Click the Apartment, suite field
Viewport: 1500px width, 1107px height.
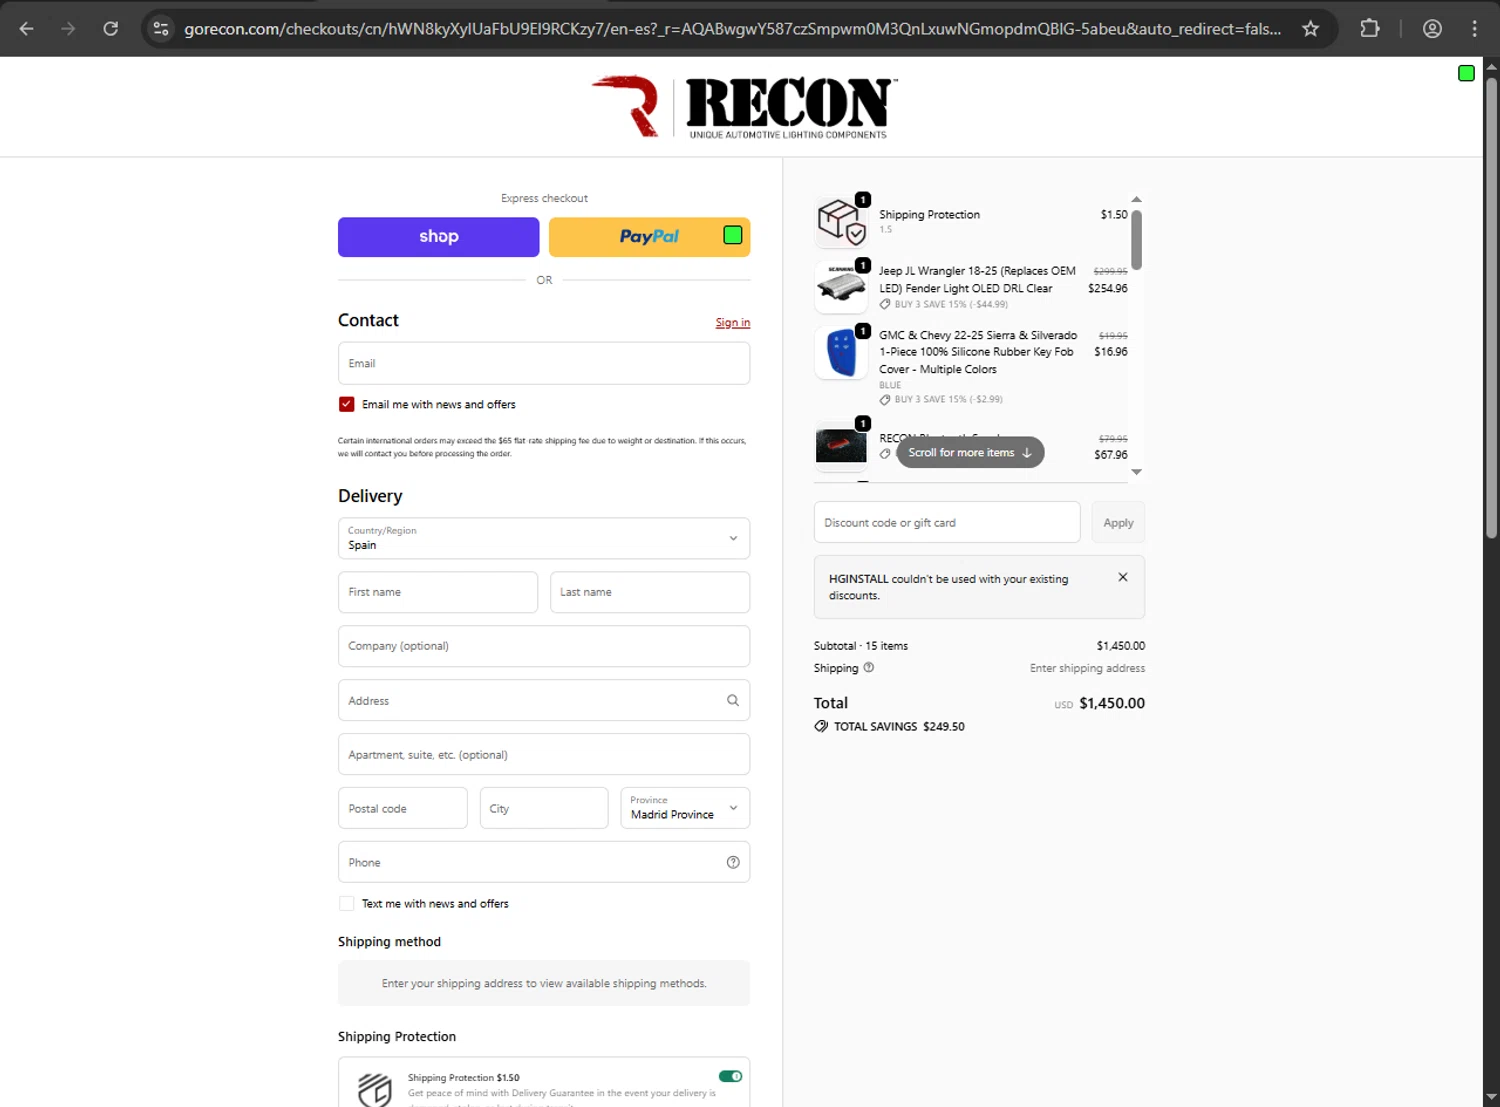[x=544, y=754]
